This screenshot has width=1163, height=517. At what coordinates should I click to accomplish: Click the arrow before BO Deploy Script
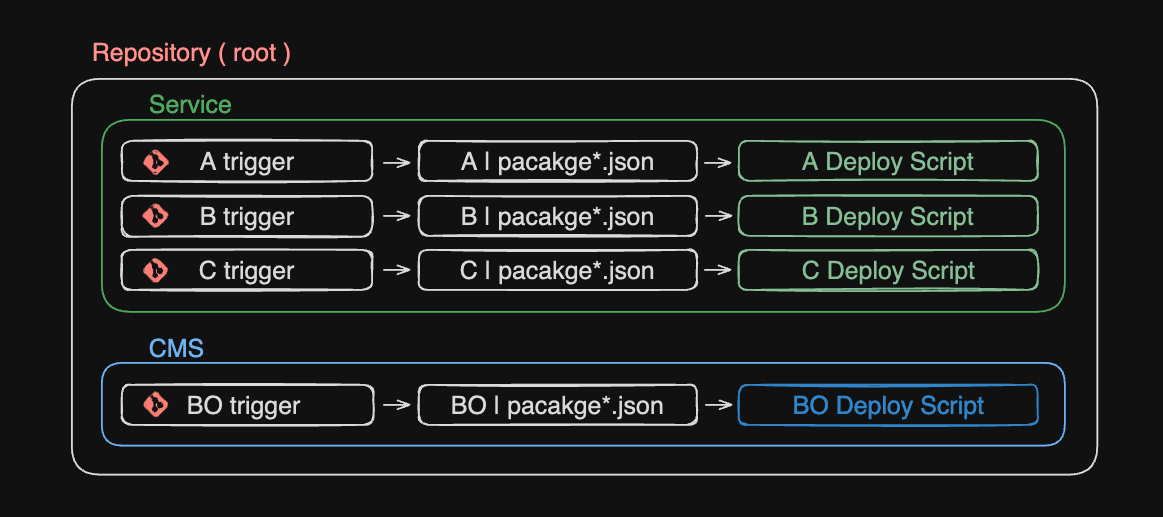pos(717,405)
